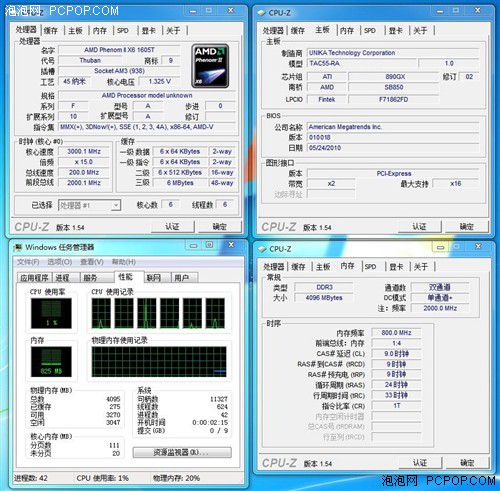Click the CPU-Z icon in mainboard window title
500x491 pixels.
[261, 13]
